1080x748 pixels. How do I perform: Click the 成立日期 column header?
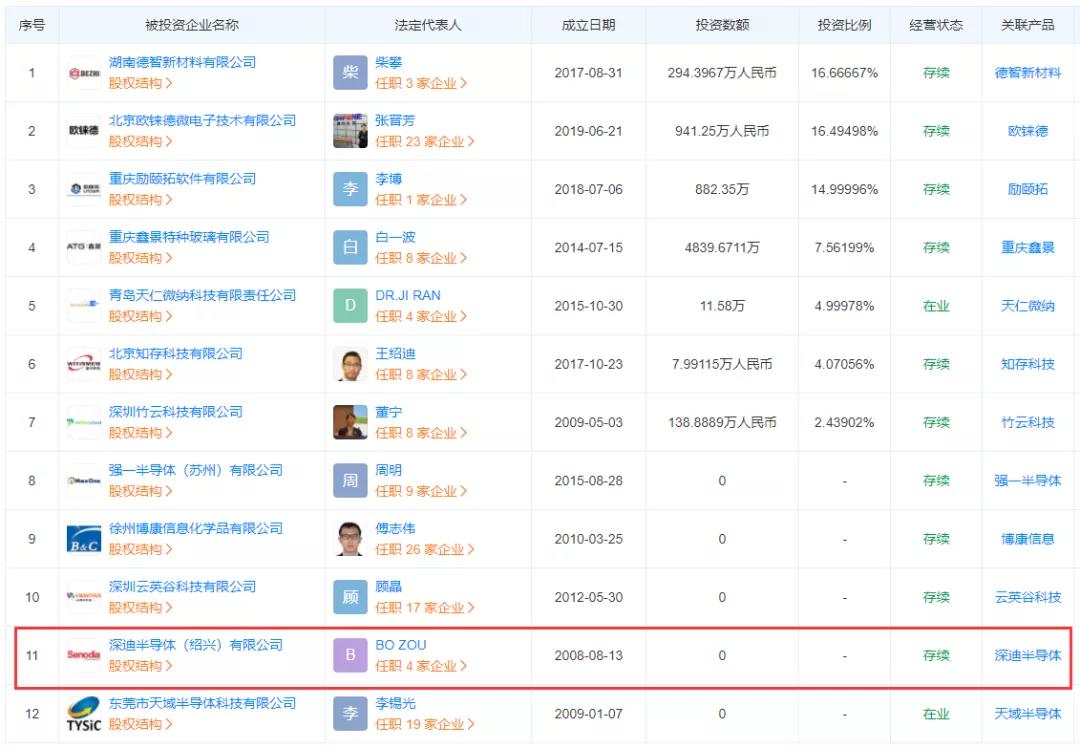point(588,25)
